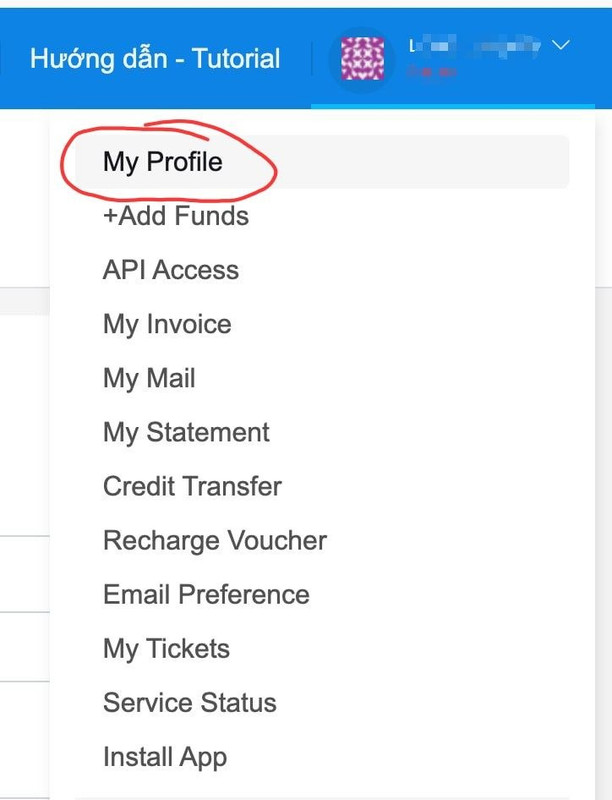Viewport: 612px width, 800px height.
Task: Select Install App option
Action: [x=165, y=757]
